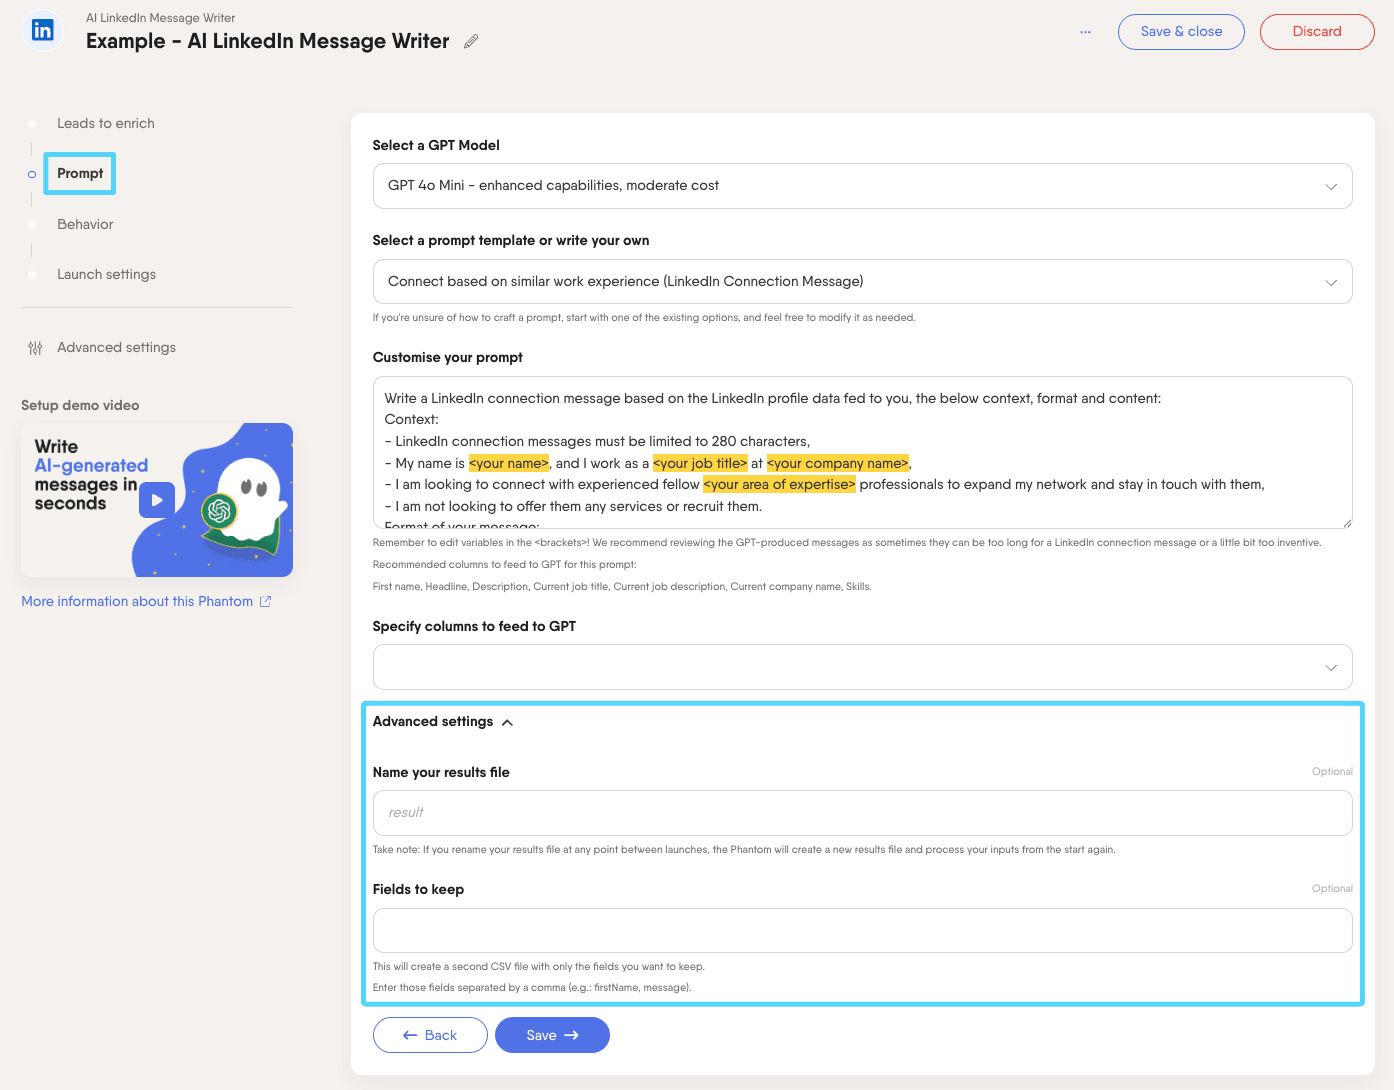
Task: Click the LinkedIn logo icon
Action: [x=42, y=31]
